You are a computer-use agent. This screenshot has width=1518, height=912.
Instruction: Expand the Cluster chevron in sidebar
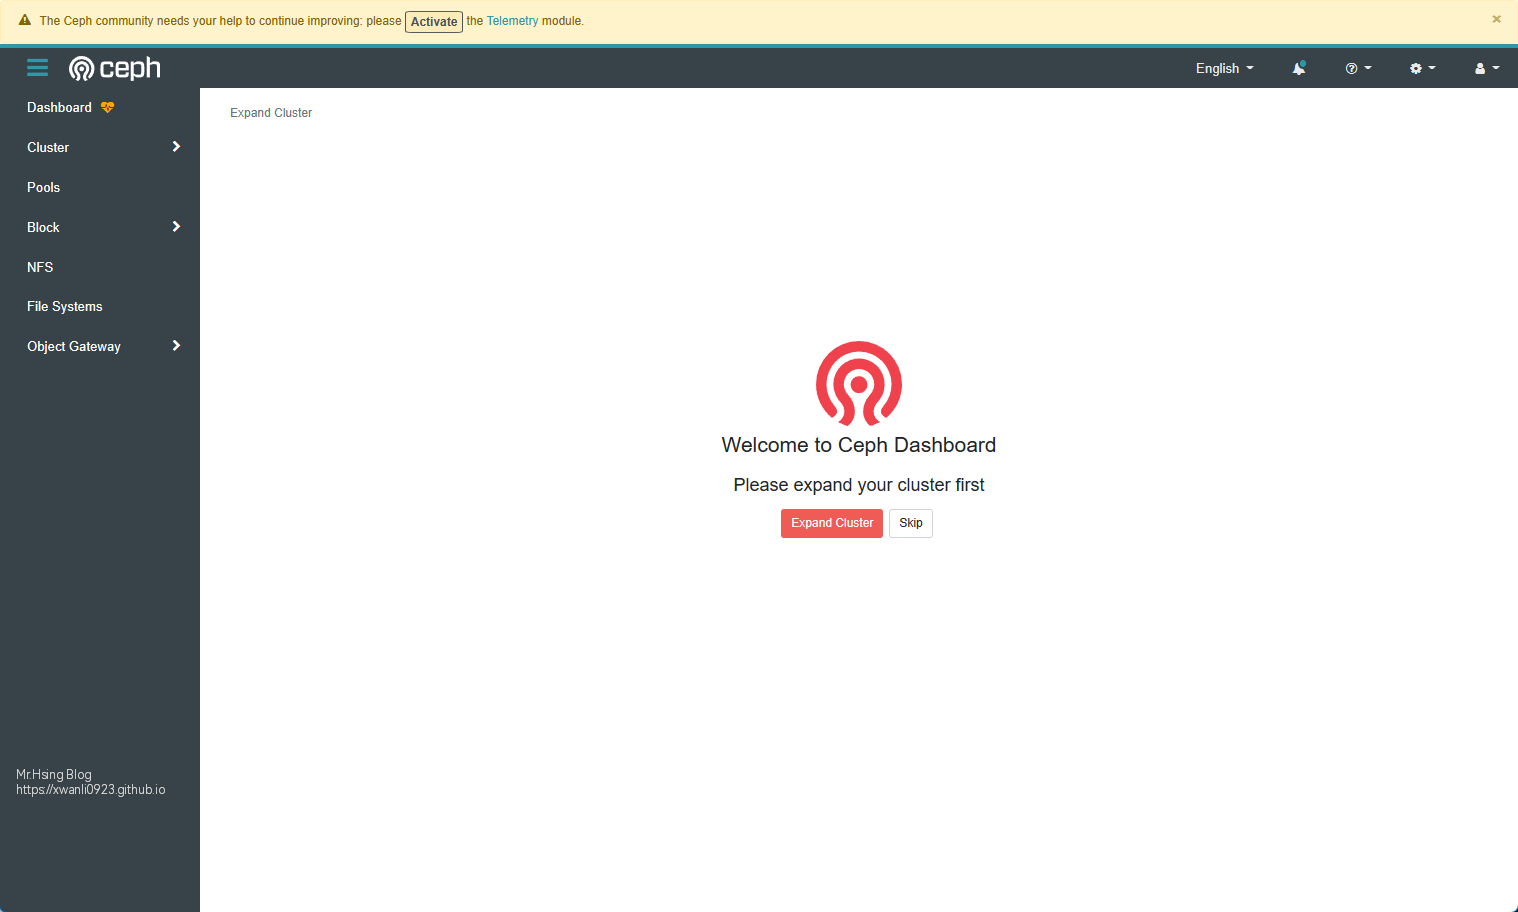pyautogui.click(x=176, y=147)
